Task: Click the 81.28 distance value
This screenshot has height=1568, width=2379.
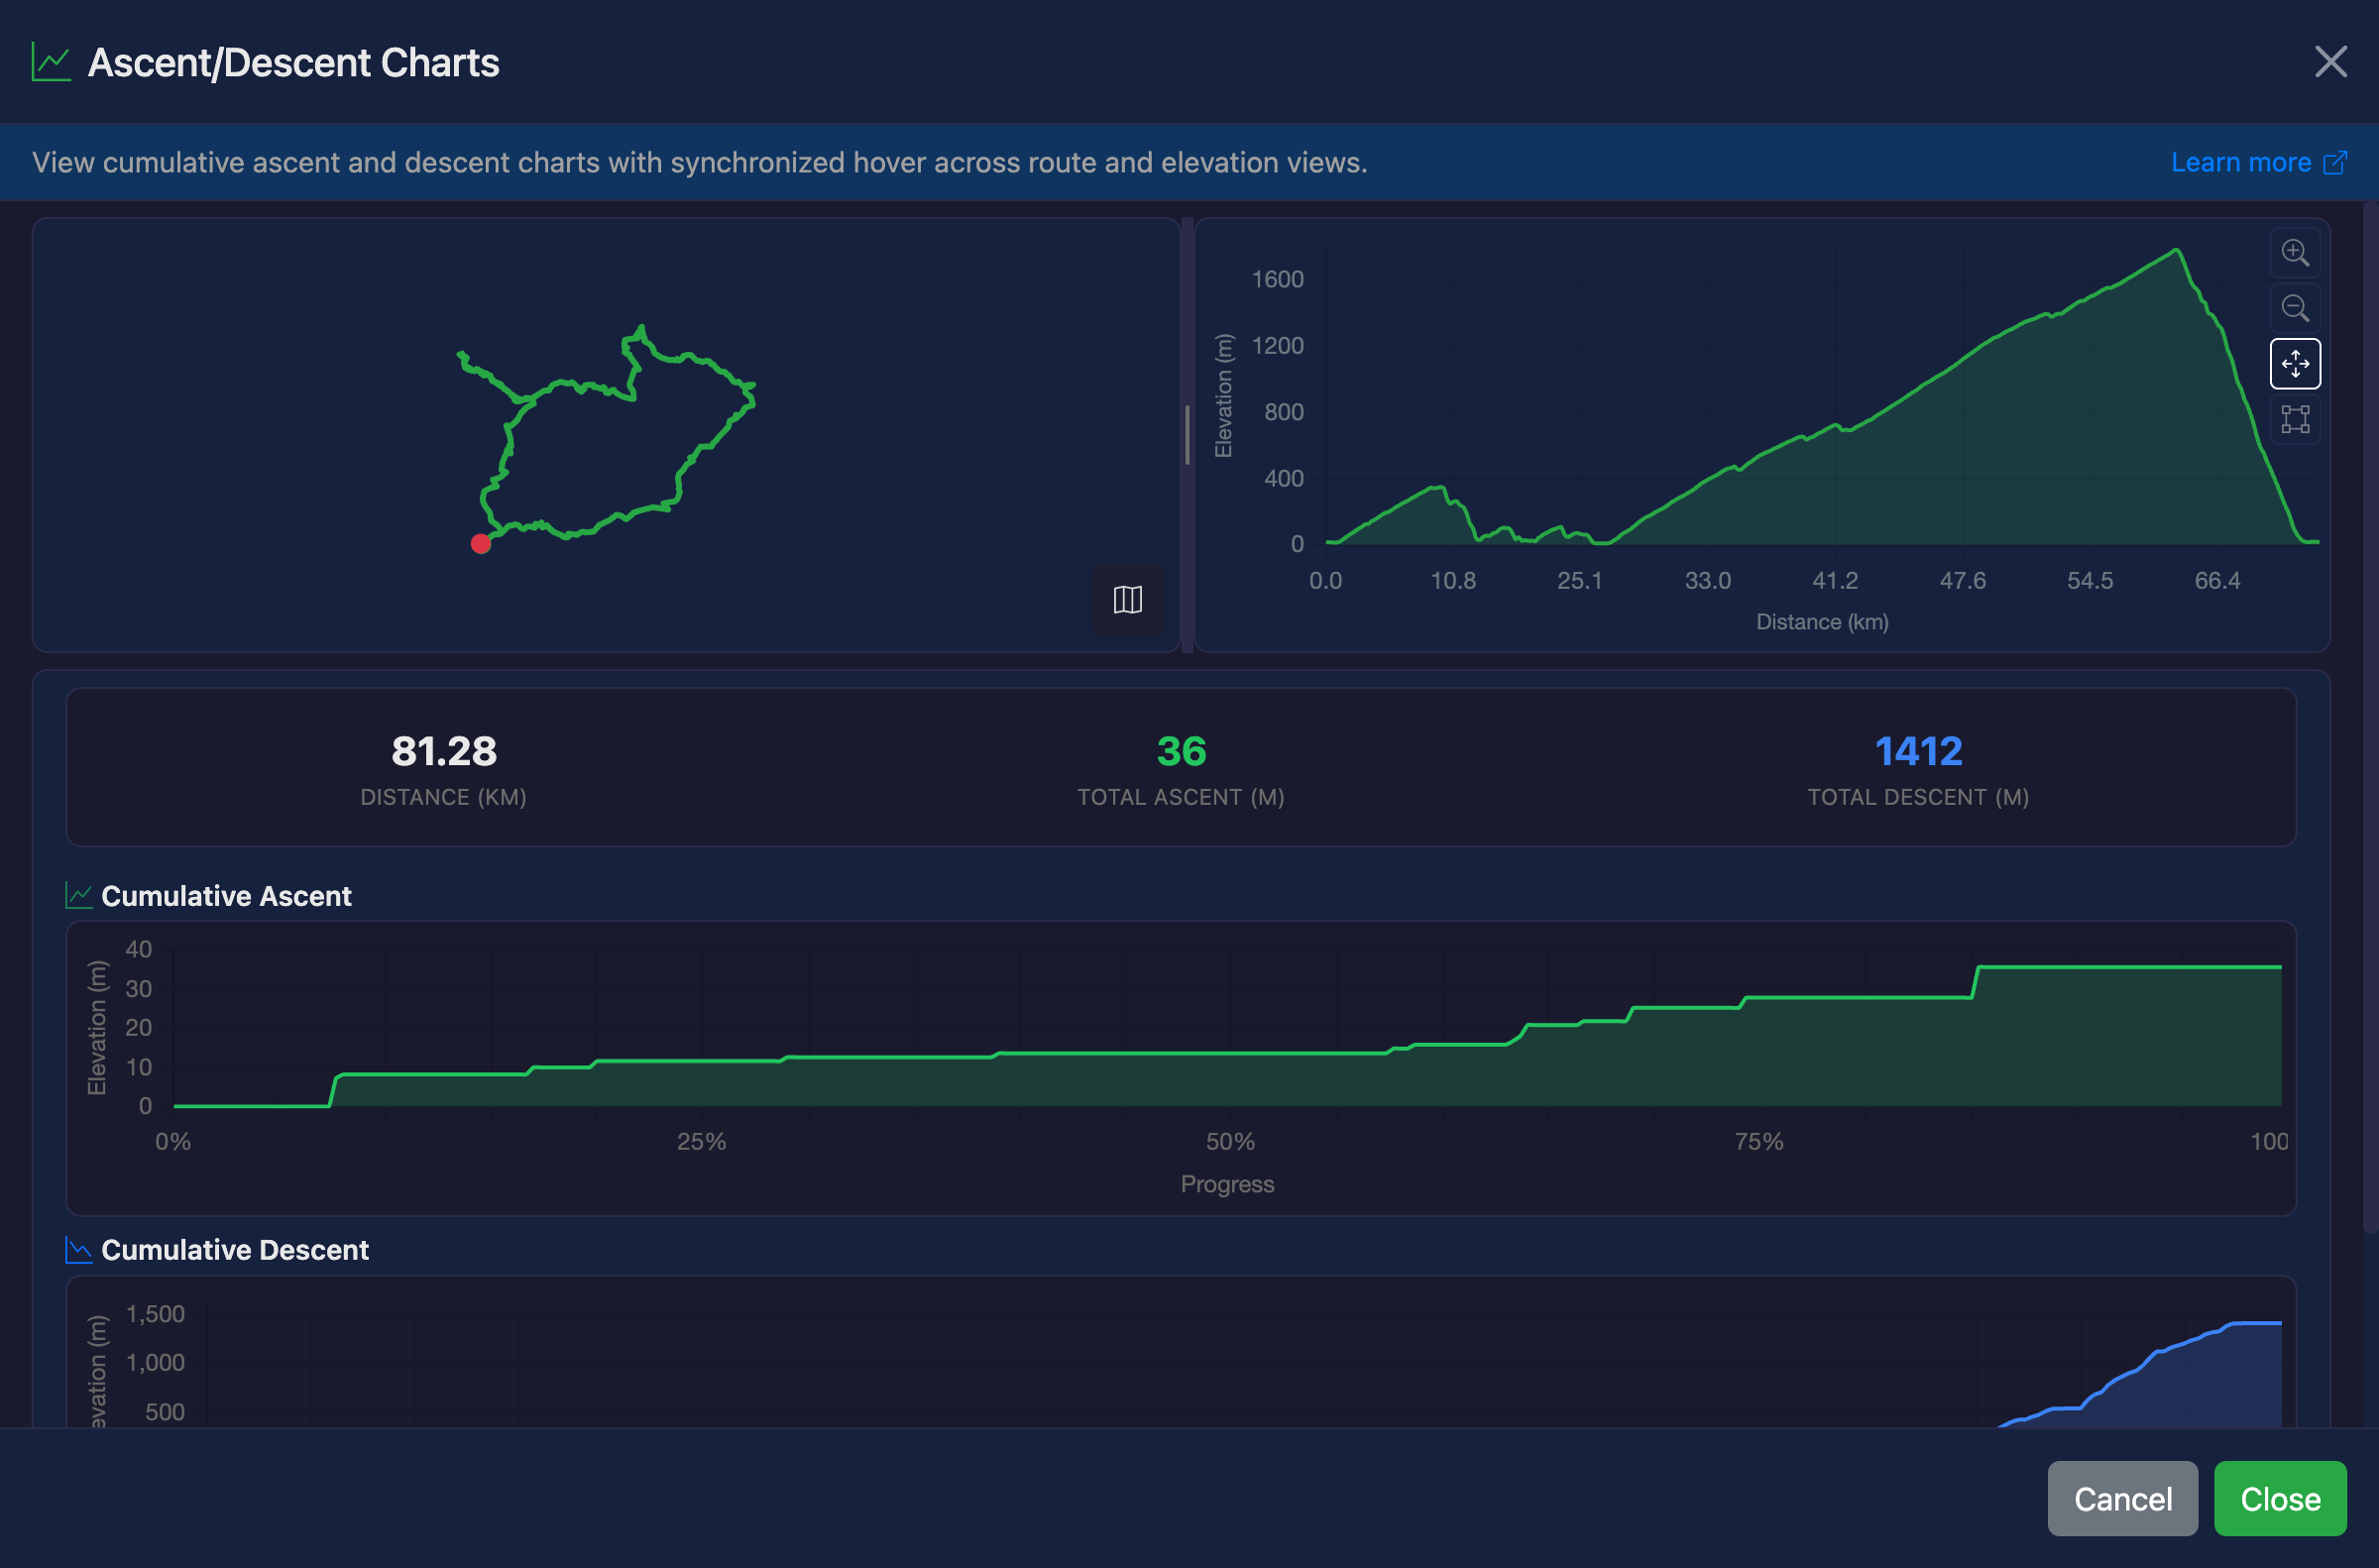Action: tap(443, 751)
